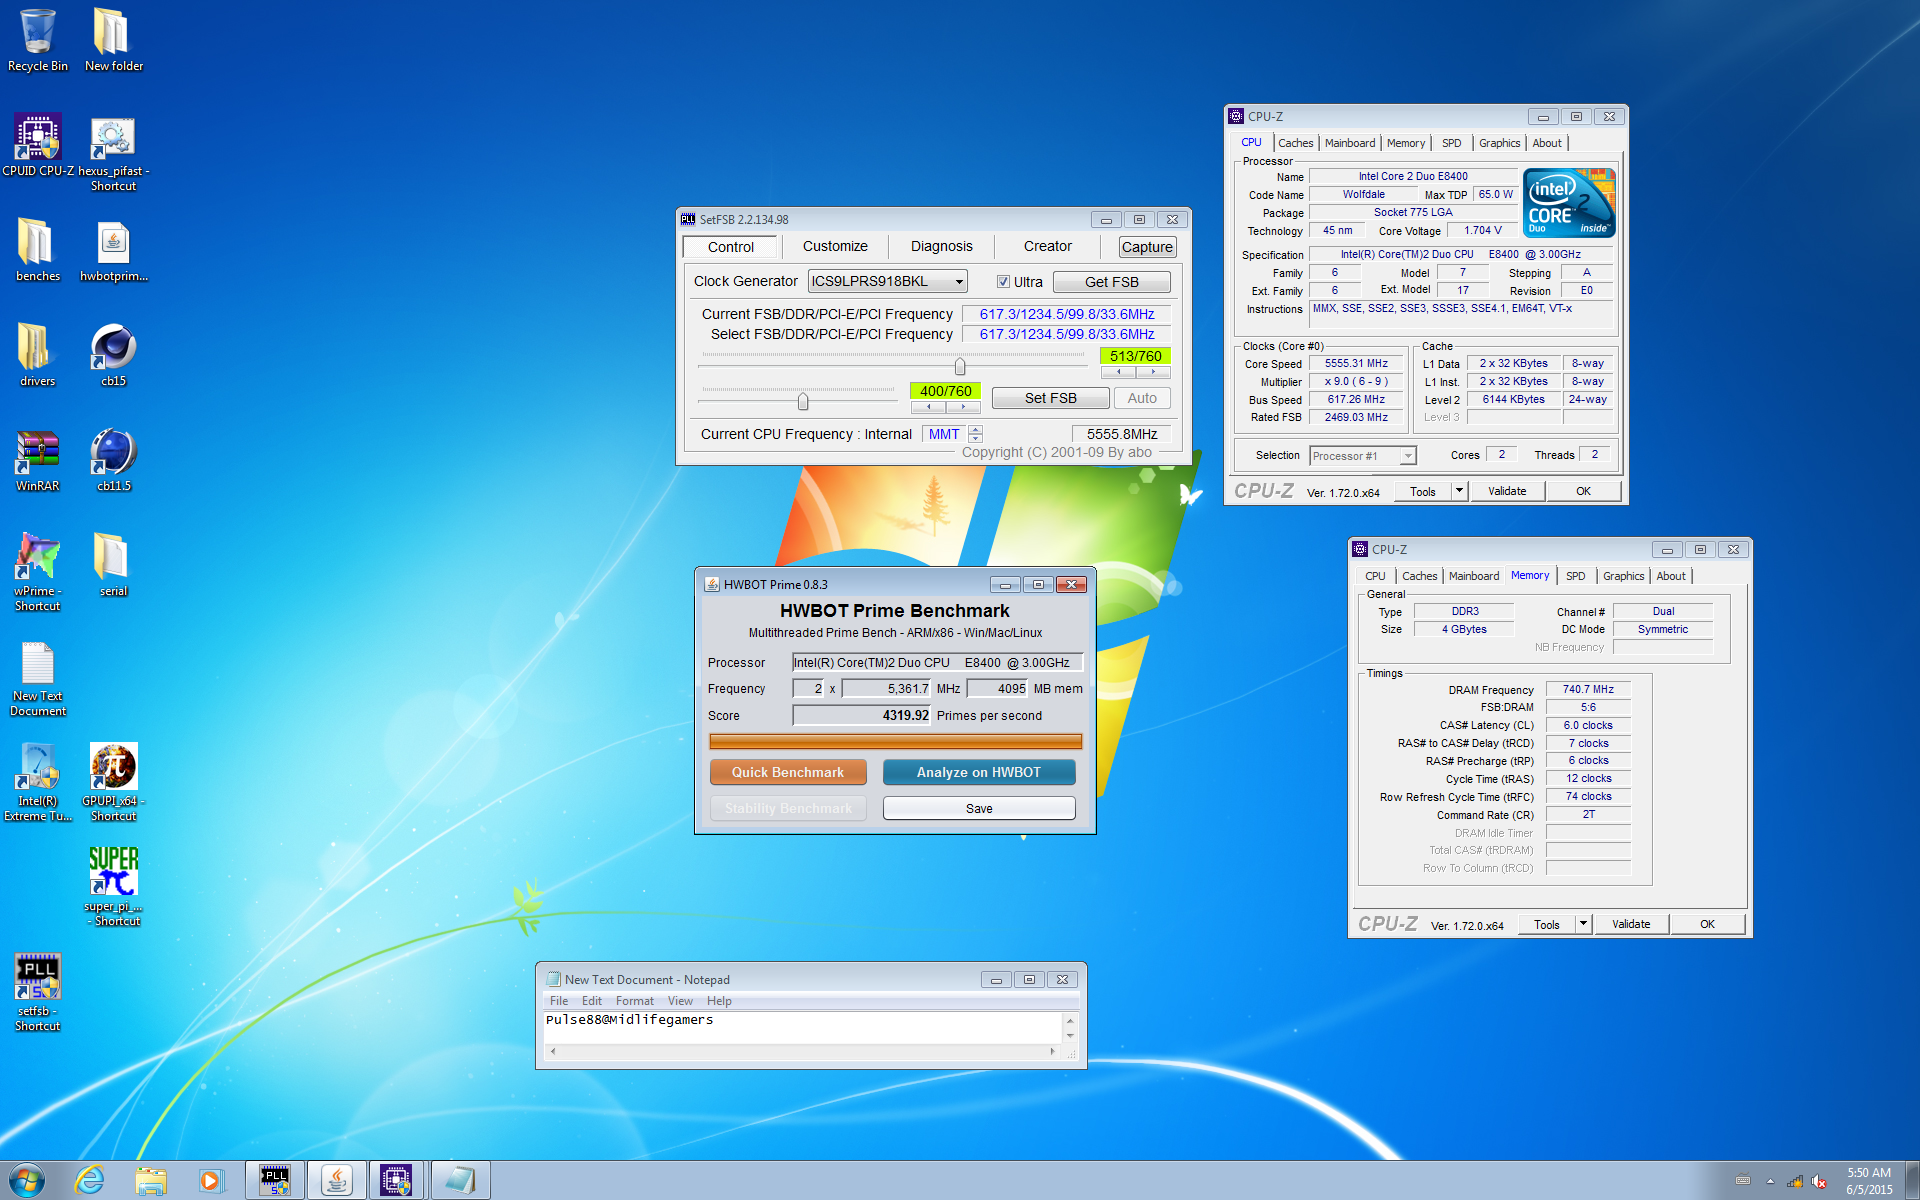The image size is (1920, 1200).
Task: Open Mainboard tab in upper CPU-Z window
Action: (x=1350, y=143)
